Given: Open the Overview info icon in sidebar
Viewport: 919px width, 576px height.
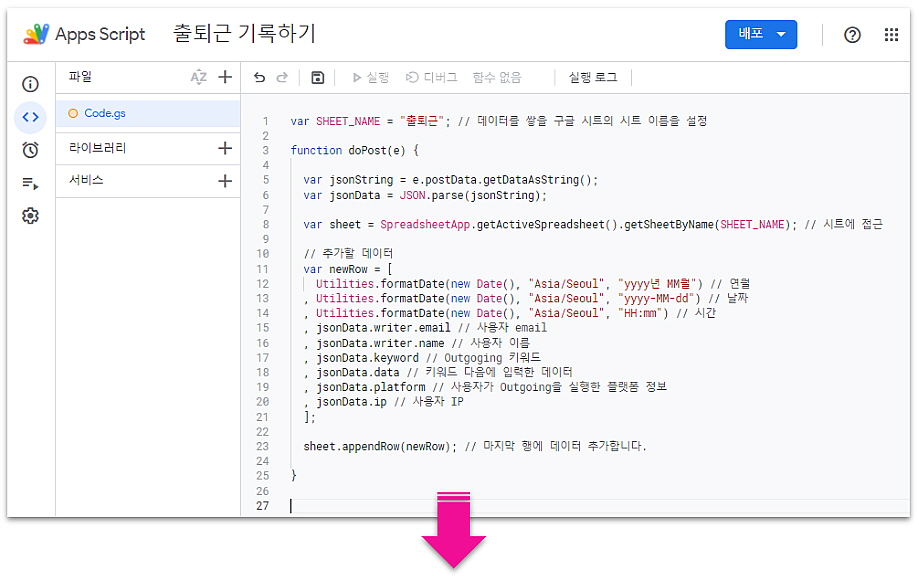Looking at the screenshot, I should (30, 84).
